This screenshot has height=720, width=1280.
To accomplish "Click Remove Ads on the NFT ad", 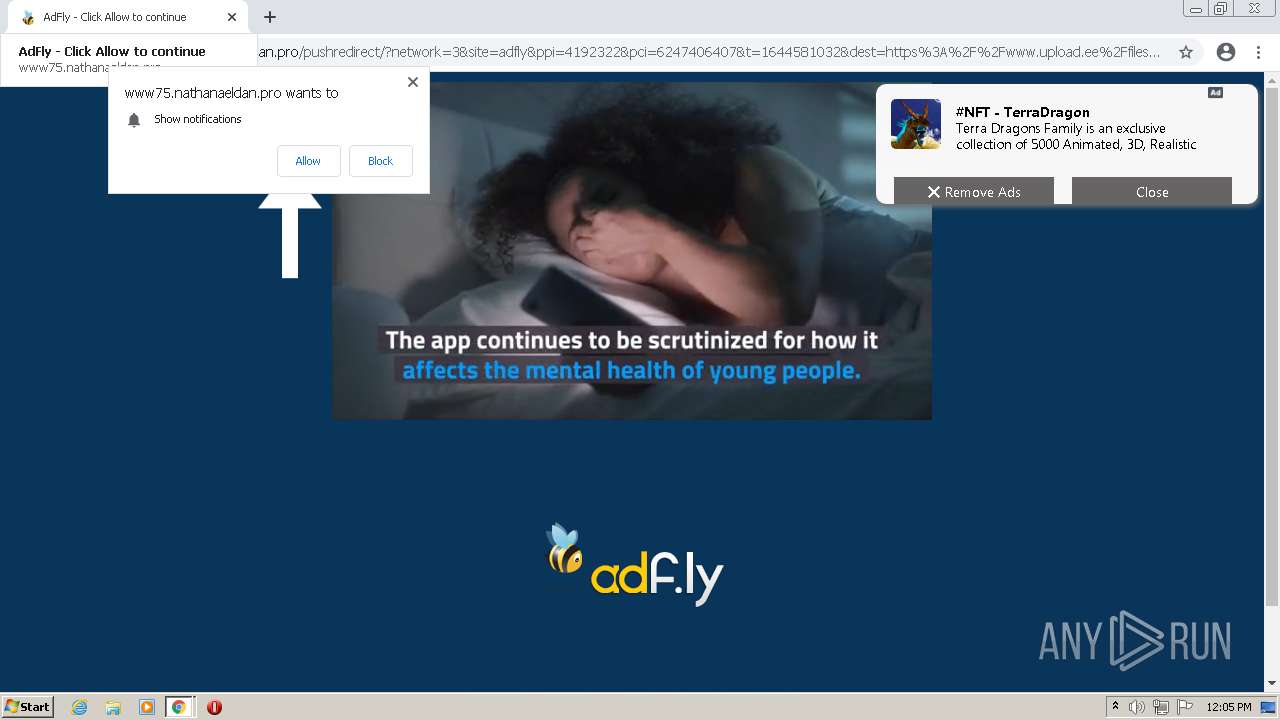I will pos(973,191).
